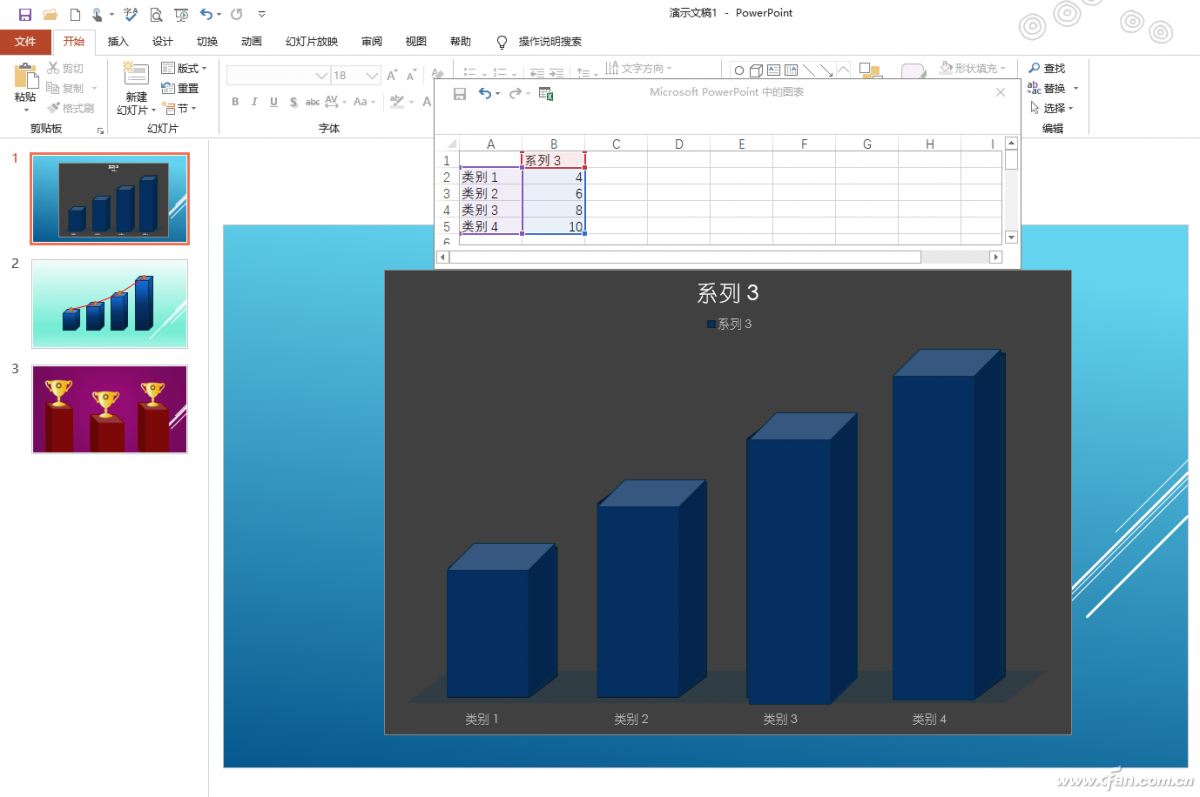Click the 重置 reset button

pyautogui.click(x=180, y=88)
